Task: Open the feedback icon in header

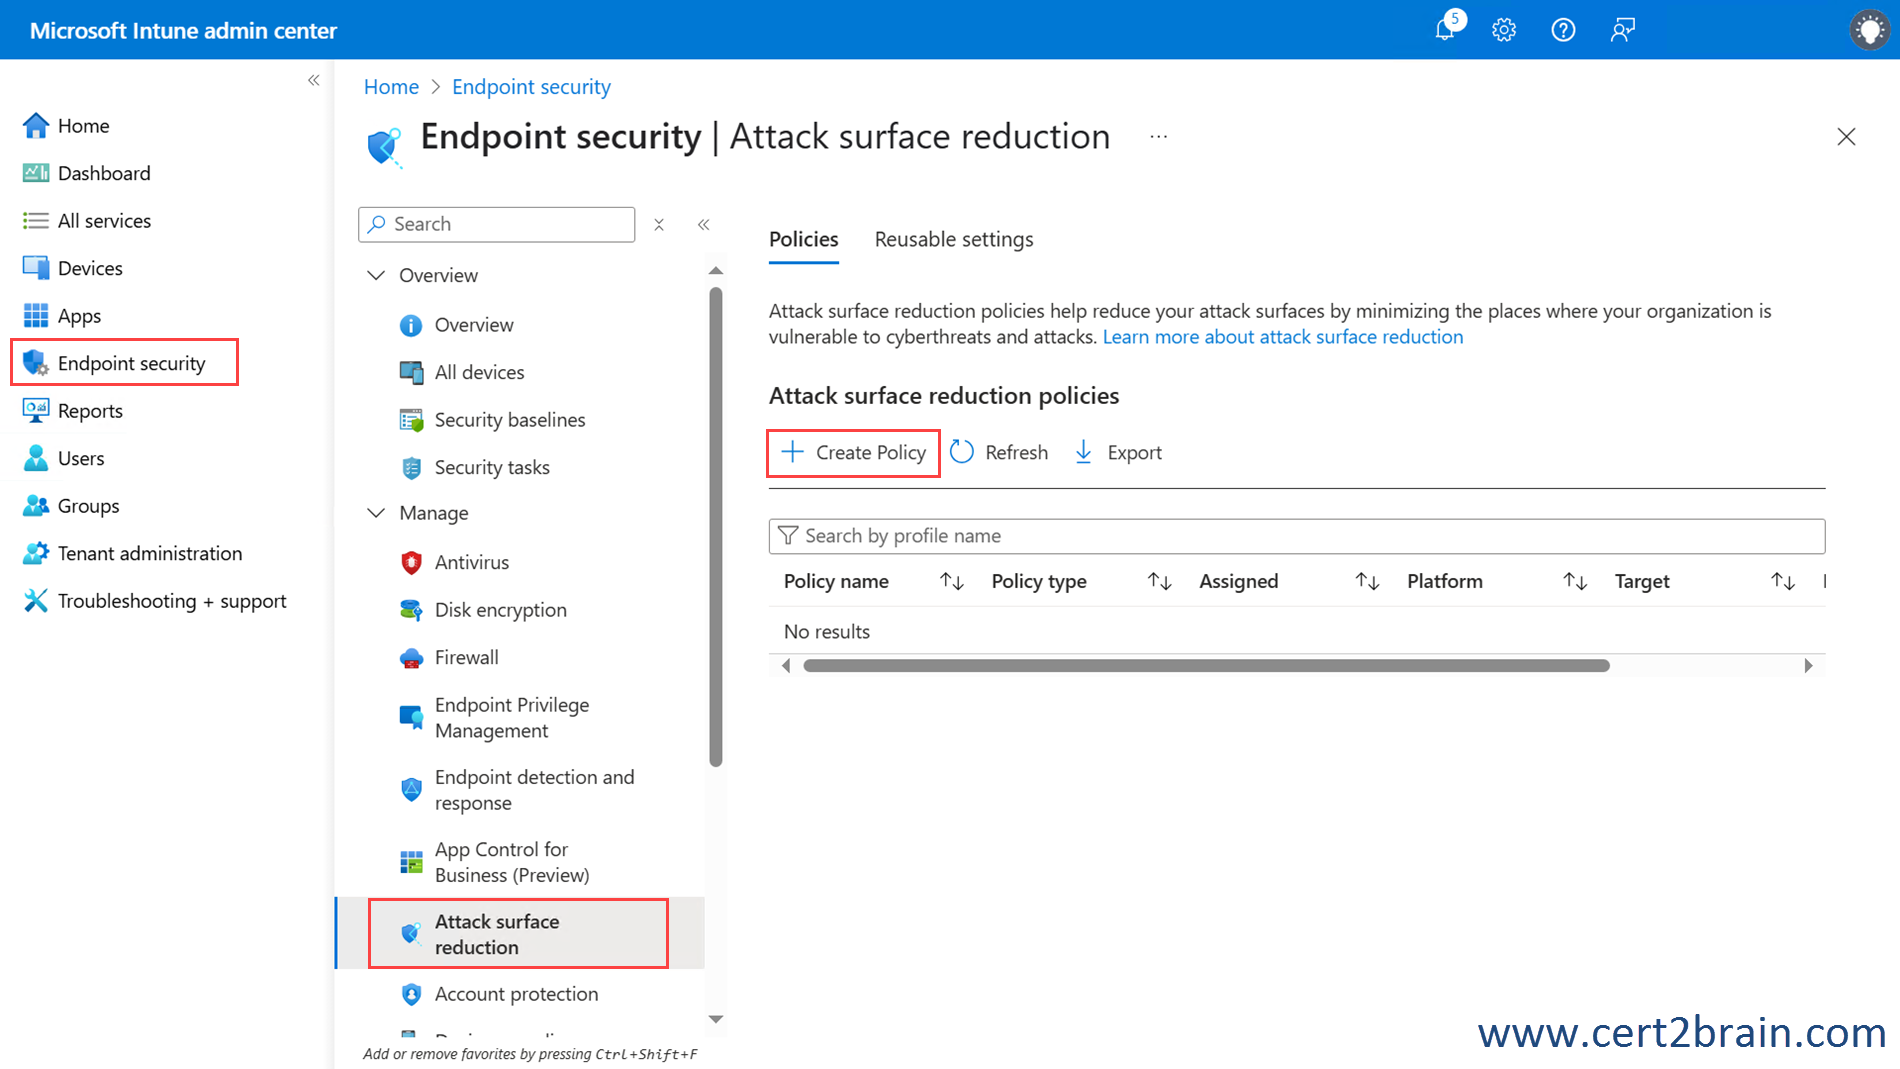Action: (1622, 30)
